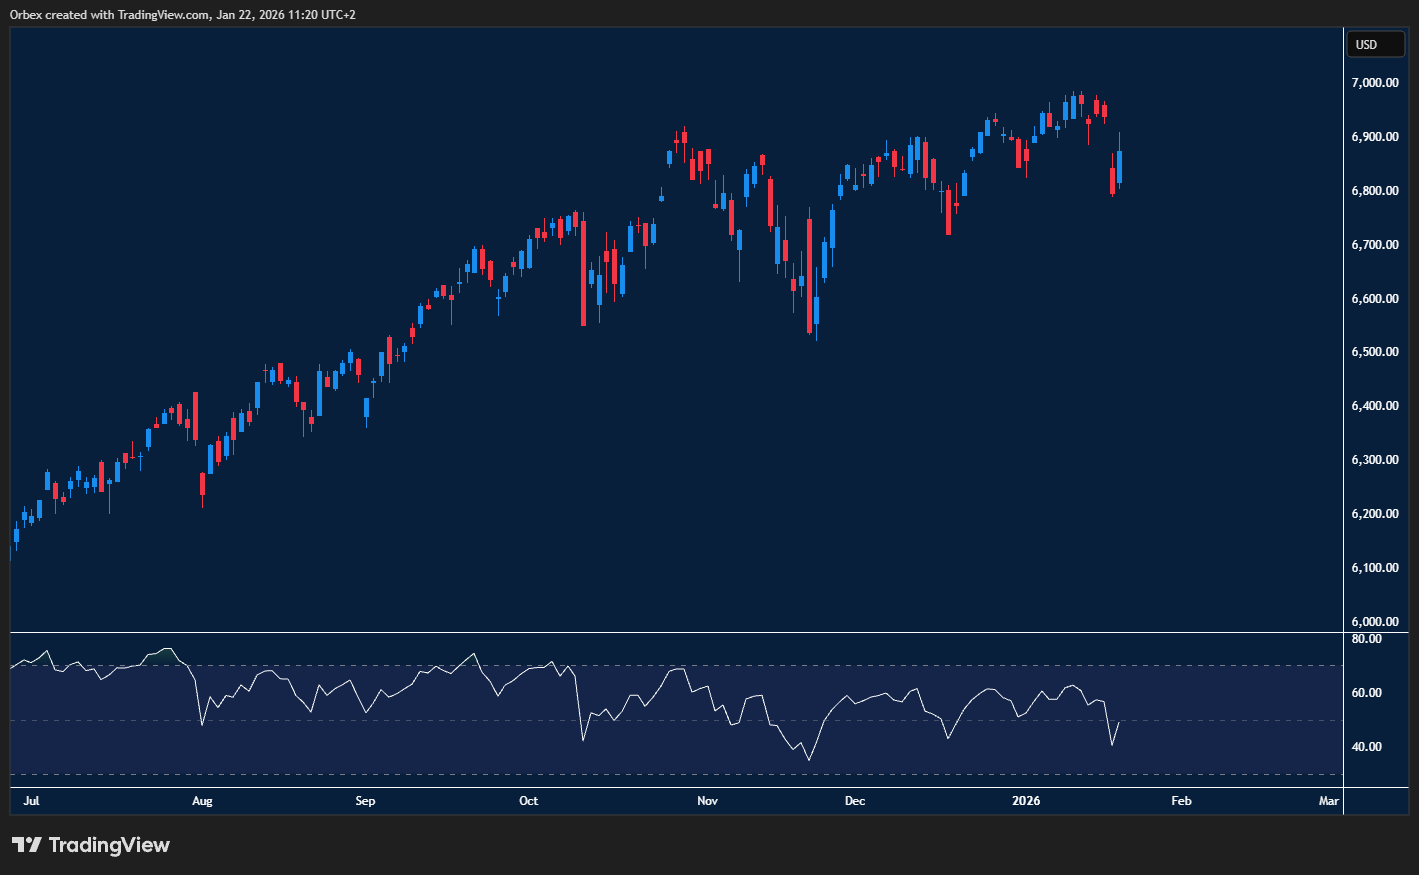1419x875 pixels.
Task: Click the price axis separator line
Action: (x=1342, y=400)
